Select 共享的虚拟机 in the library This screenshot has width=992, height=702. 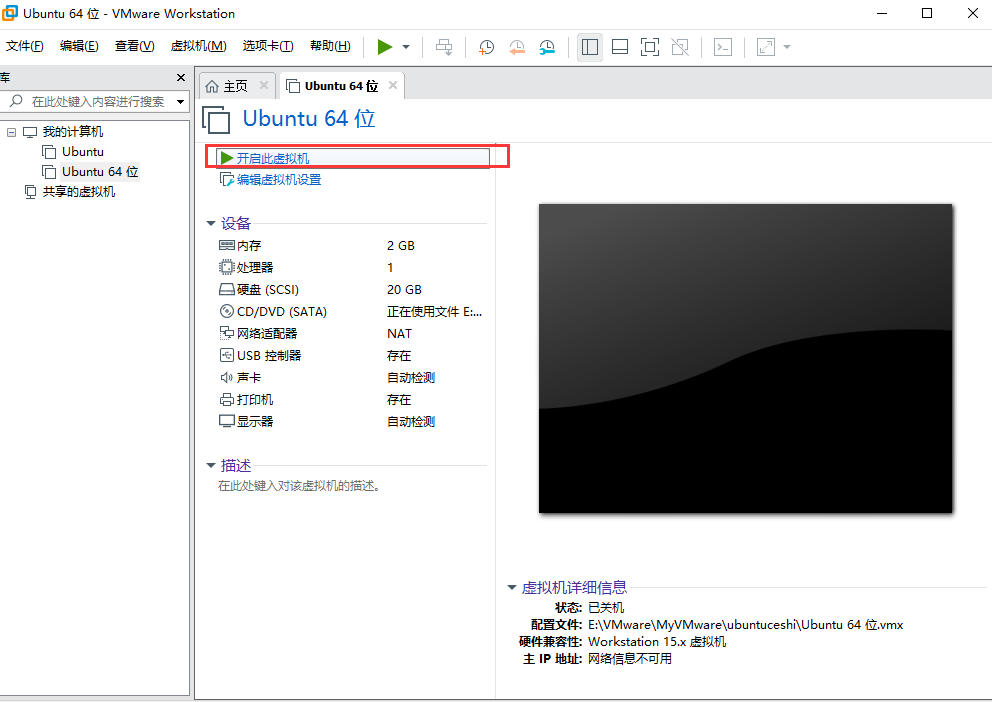coord(78,192)
